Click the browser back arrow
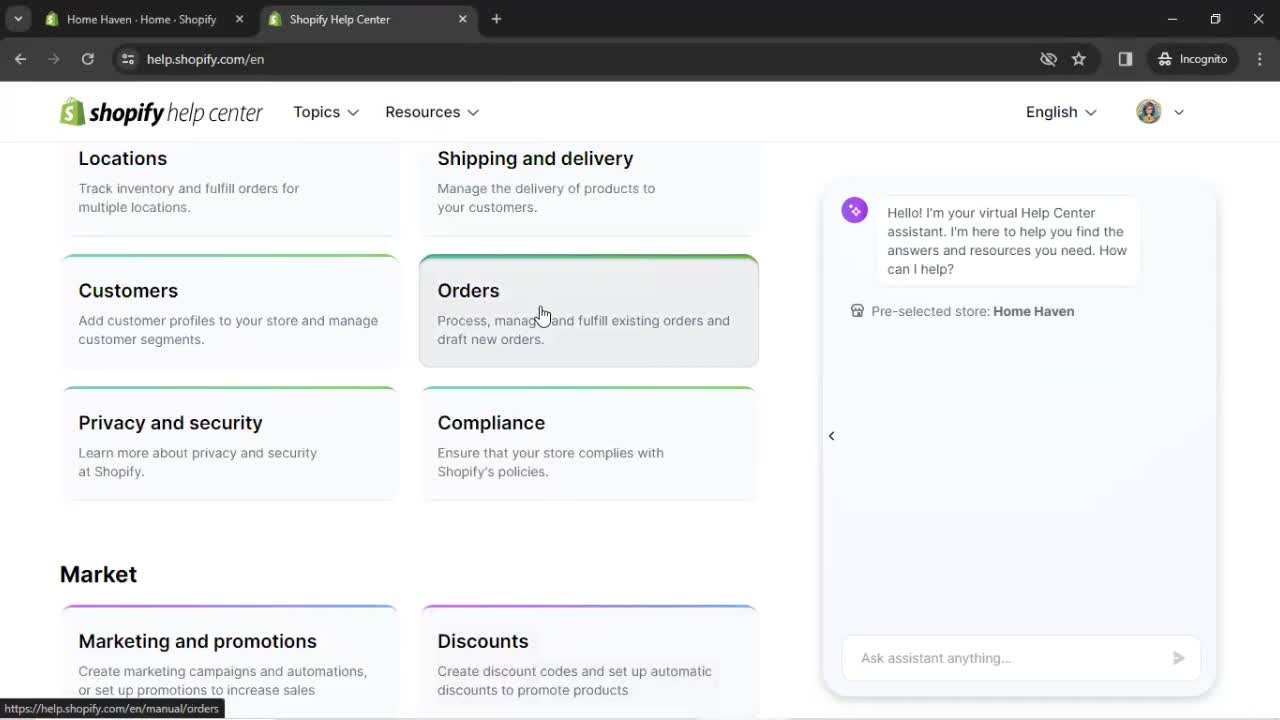 point(20,59)
